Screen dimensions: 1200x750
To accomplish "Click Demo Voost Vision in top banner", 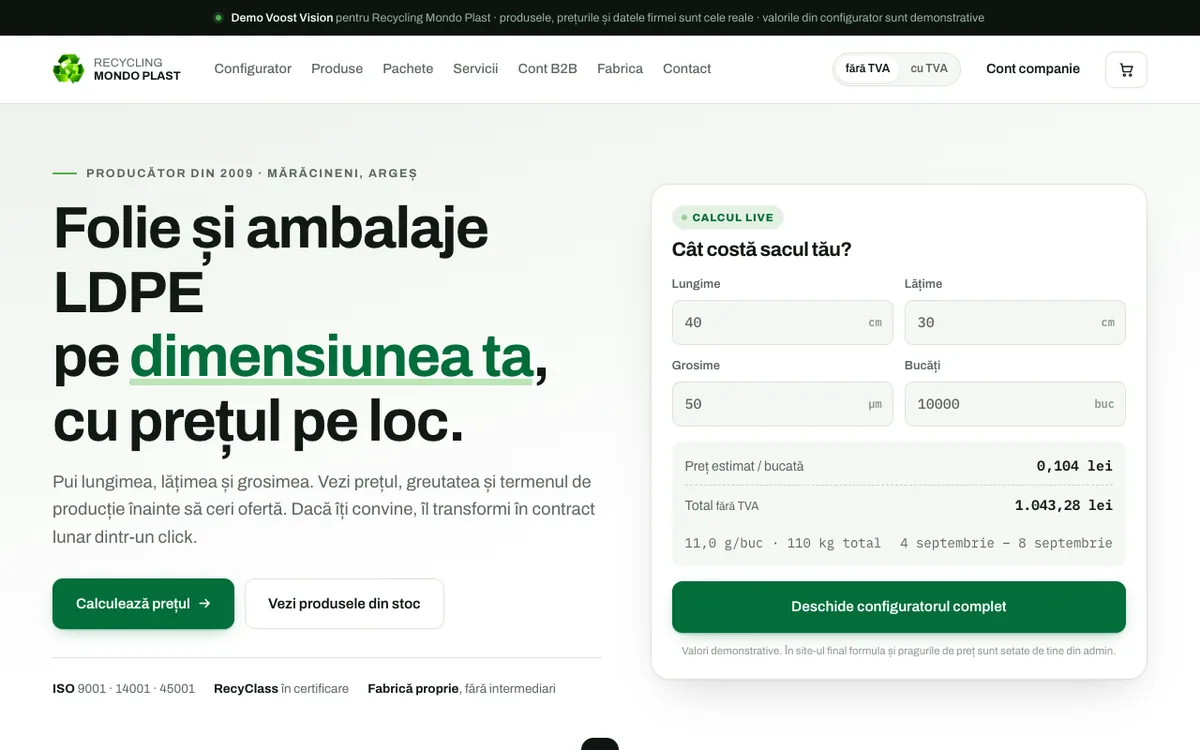I will pyautogui.click(x=282, y=18).
